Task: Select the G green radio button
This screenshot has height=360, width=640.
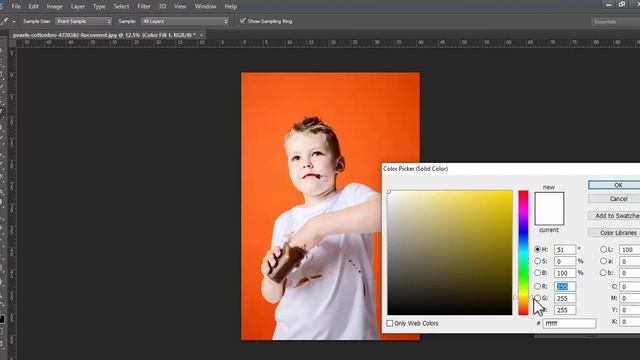Action: coord(538,298)
